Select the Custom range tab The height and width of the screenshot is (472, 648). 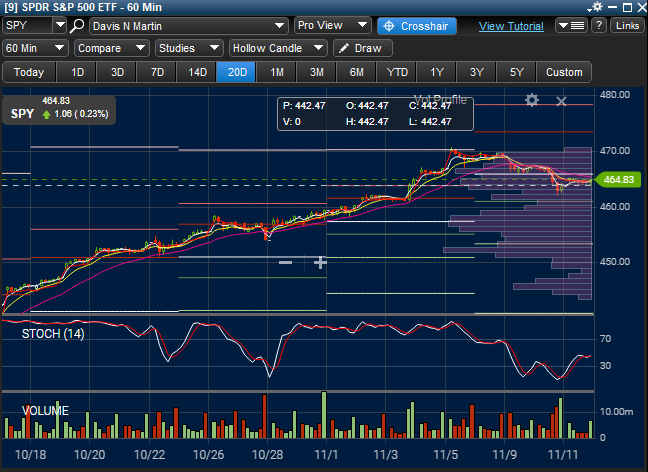click(x=564, y=72)
